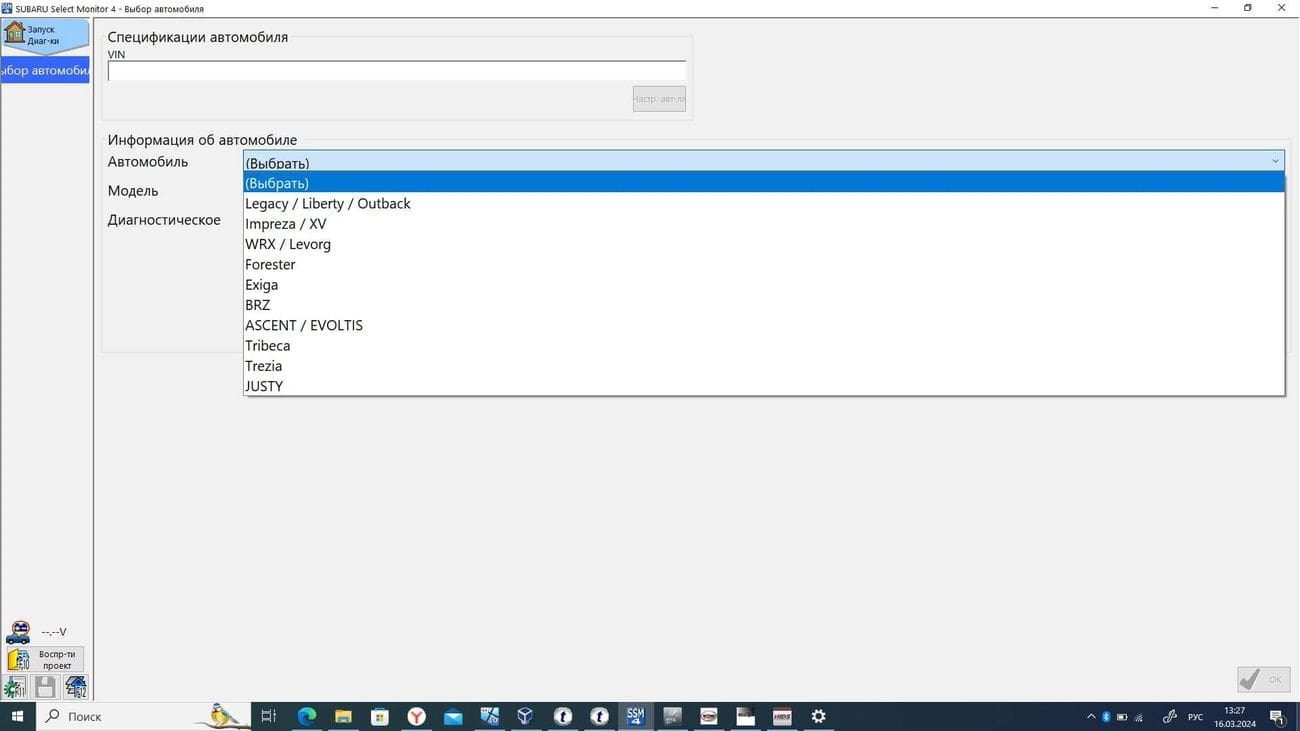Click the network signal tray icon
1300x731 pixels.
point(1138,716)
